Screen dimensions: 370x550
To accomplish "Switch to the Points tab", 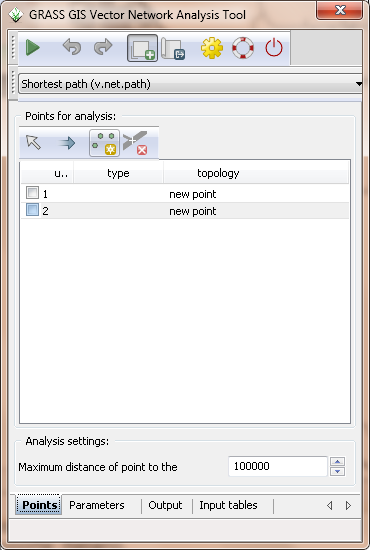I will tap(39, 505).
